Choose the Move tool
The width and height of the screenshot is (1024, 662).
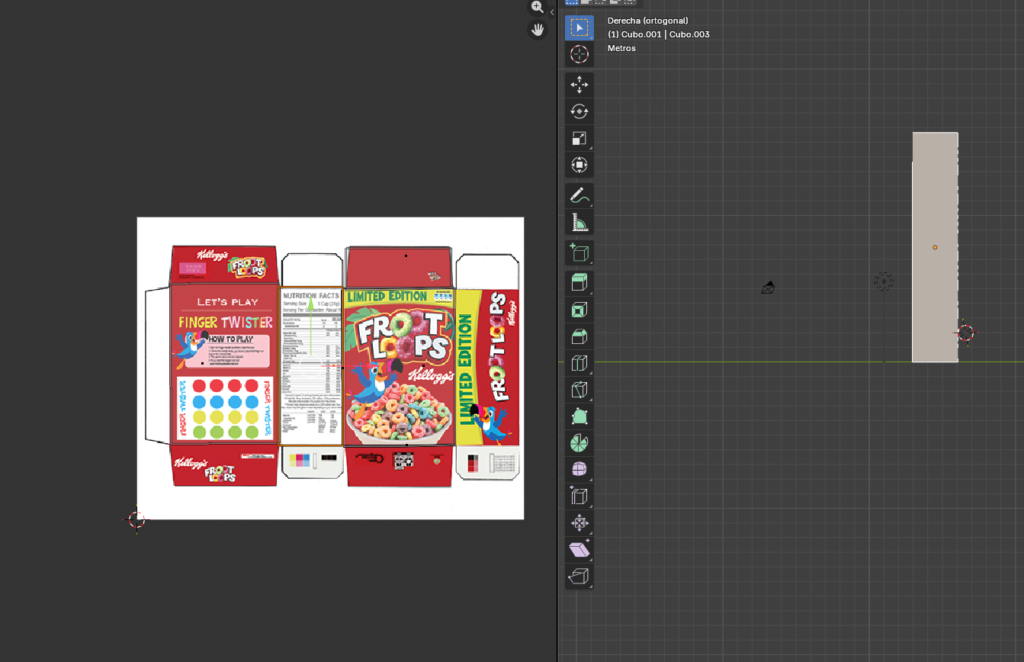579,86
